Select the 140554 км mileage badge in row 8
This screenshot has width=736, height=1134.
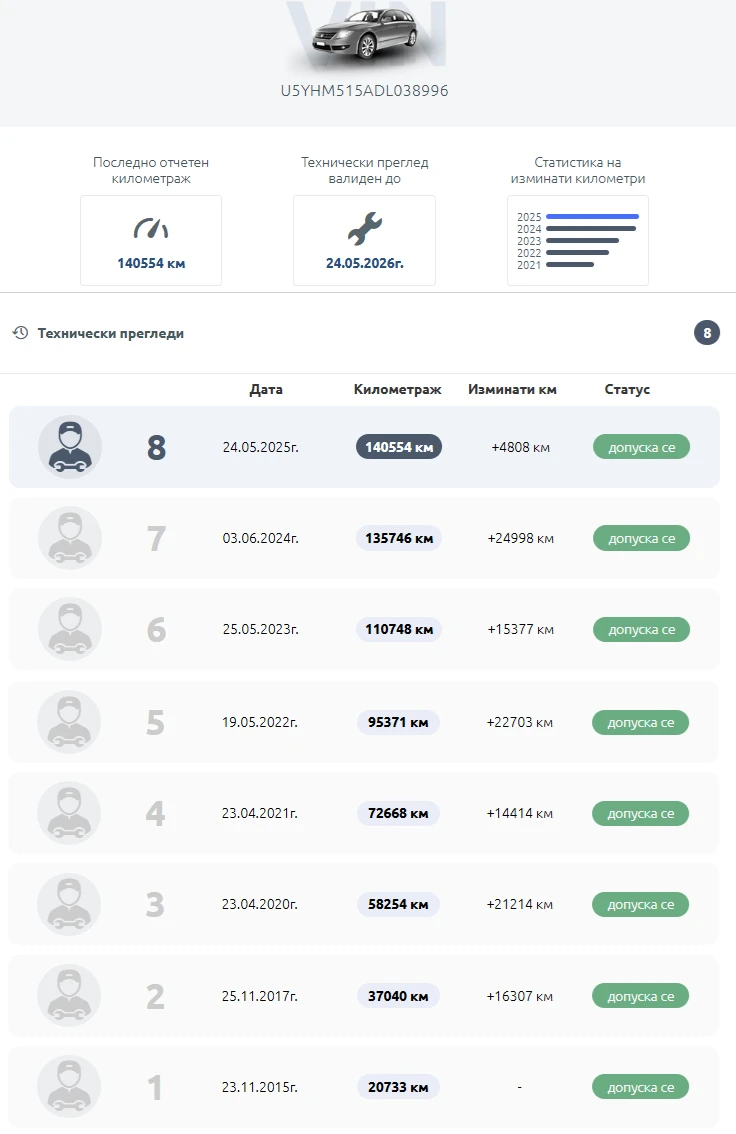(x=399, y=447)
